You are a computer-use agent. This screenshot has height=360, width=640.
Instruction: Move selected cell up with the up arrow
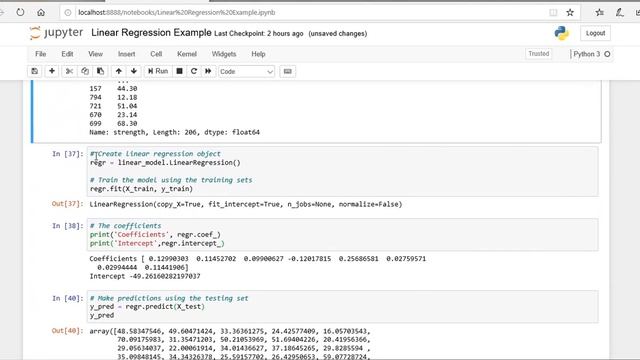[x=118, y=71]
